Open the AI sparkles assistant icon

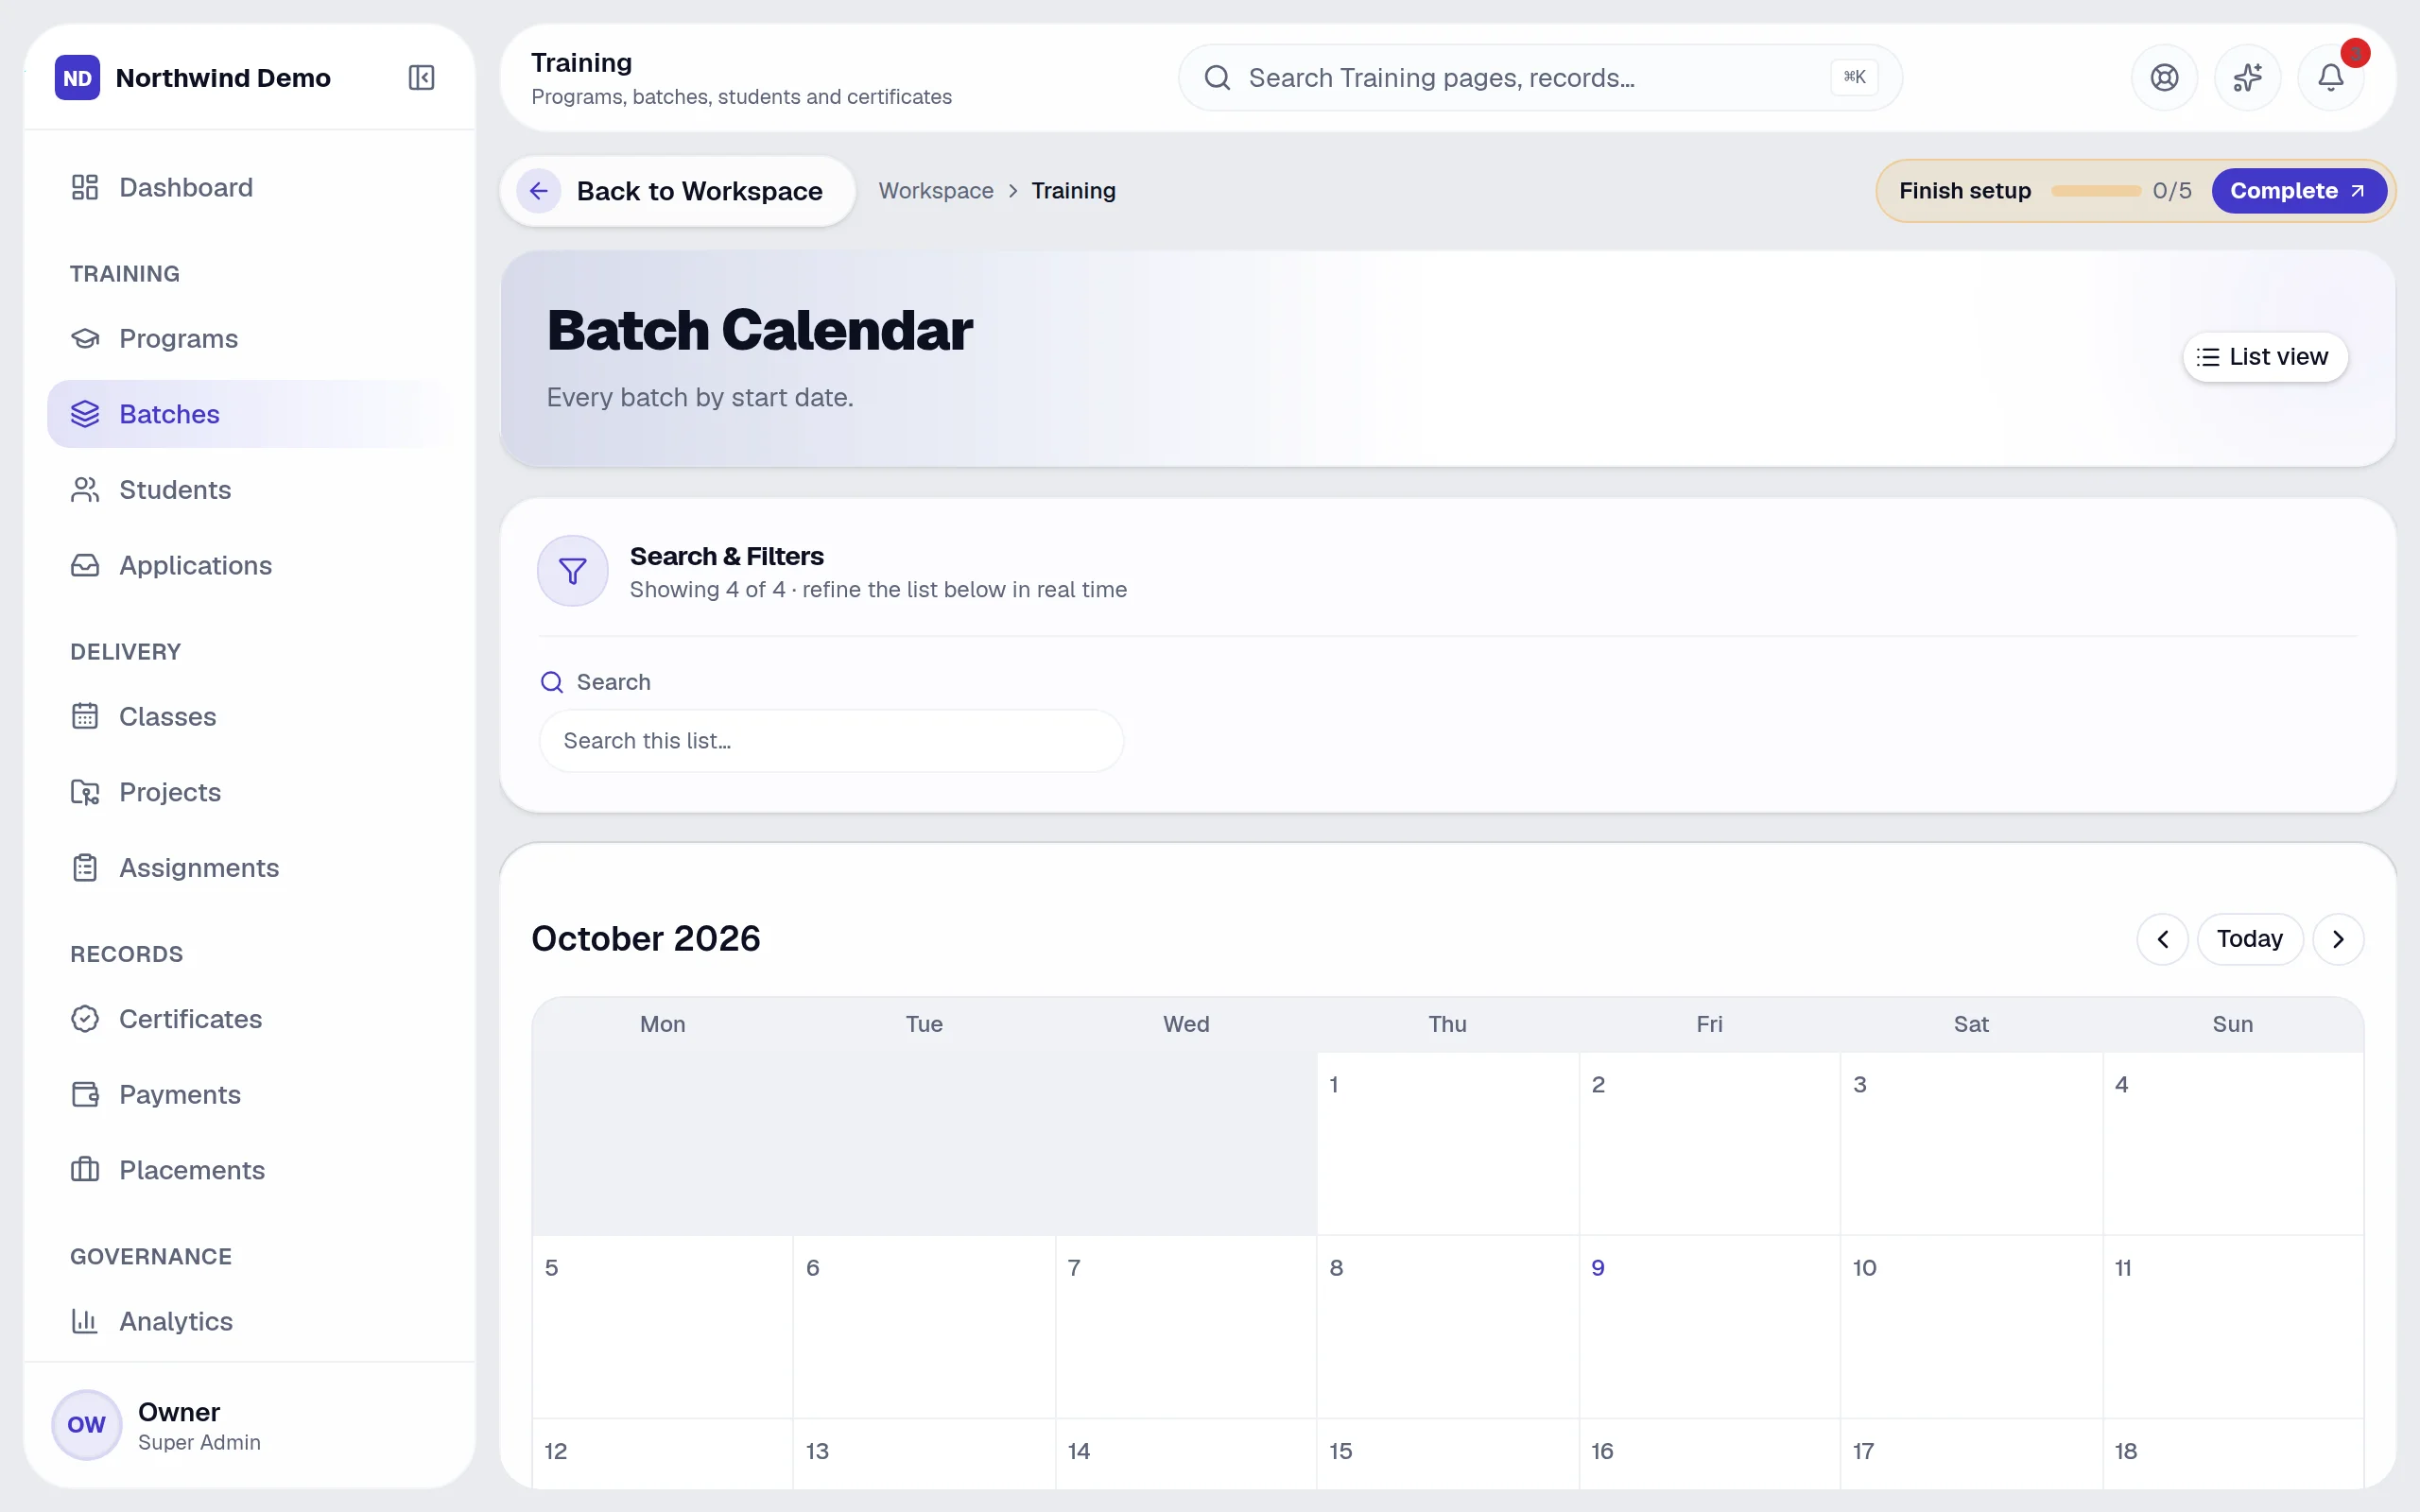(x=2247, y=77)
